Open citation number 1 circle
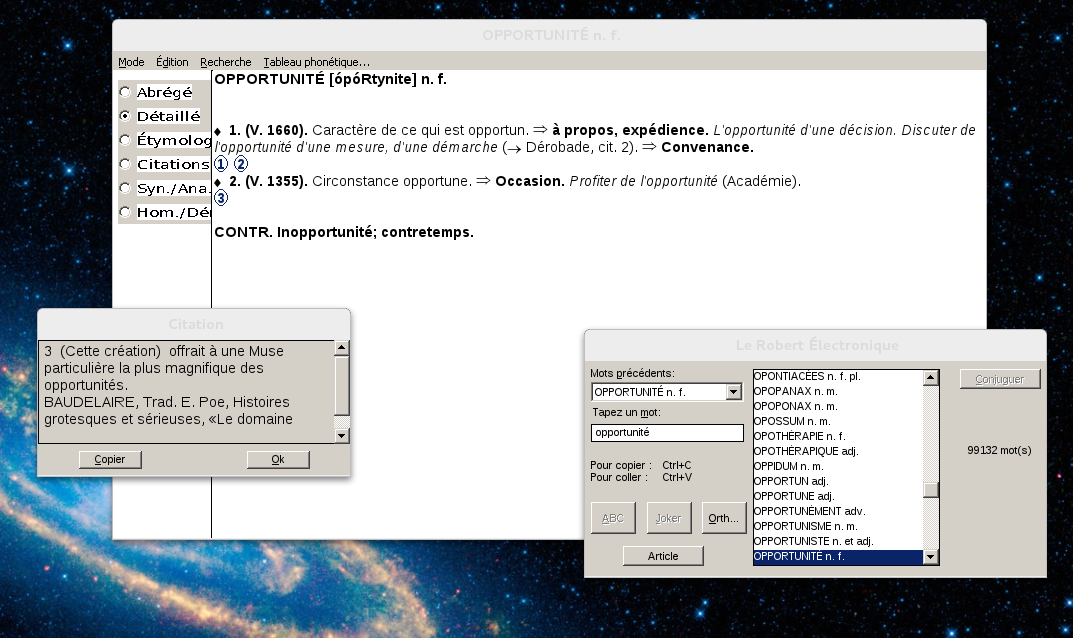1073x638 pixels. pyautogui.click(x=221, y=164)
